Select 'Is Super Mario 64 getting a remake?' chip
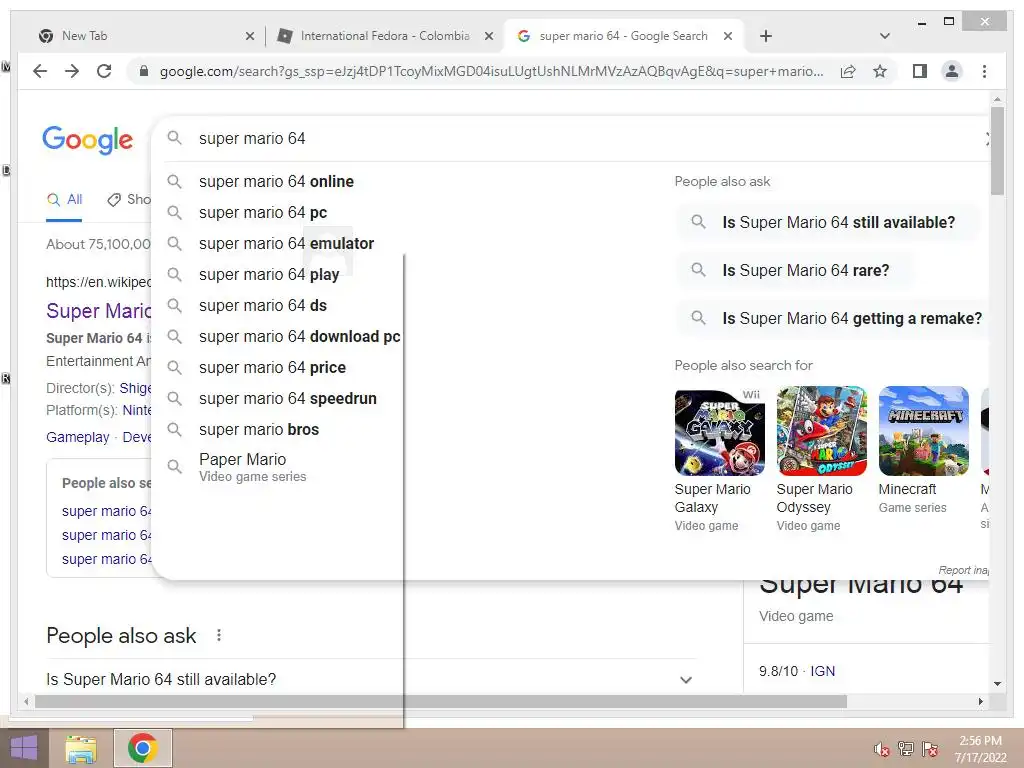1024x768 pixels. coord(833,319)
